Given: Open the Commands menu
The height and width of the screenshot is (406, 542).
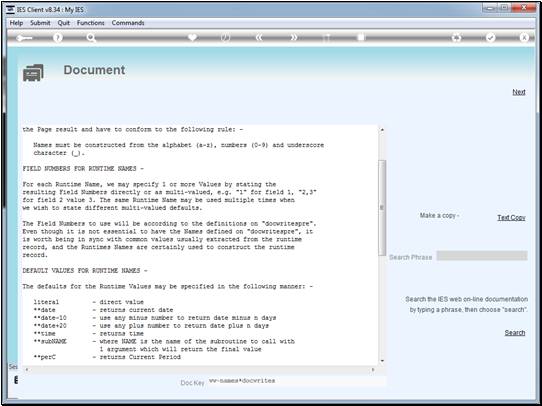Looking at the screenshot, I should click(x=128, y=23).
